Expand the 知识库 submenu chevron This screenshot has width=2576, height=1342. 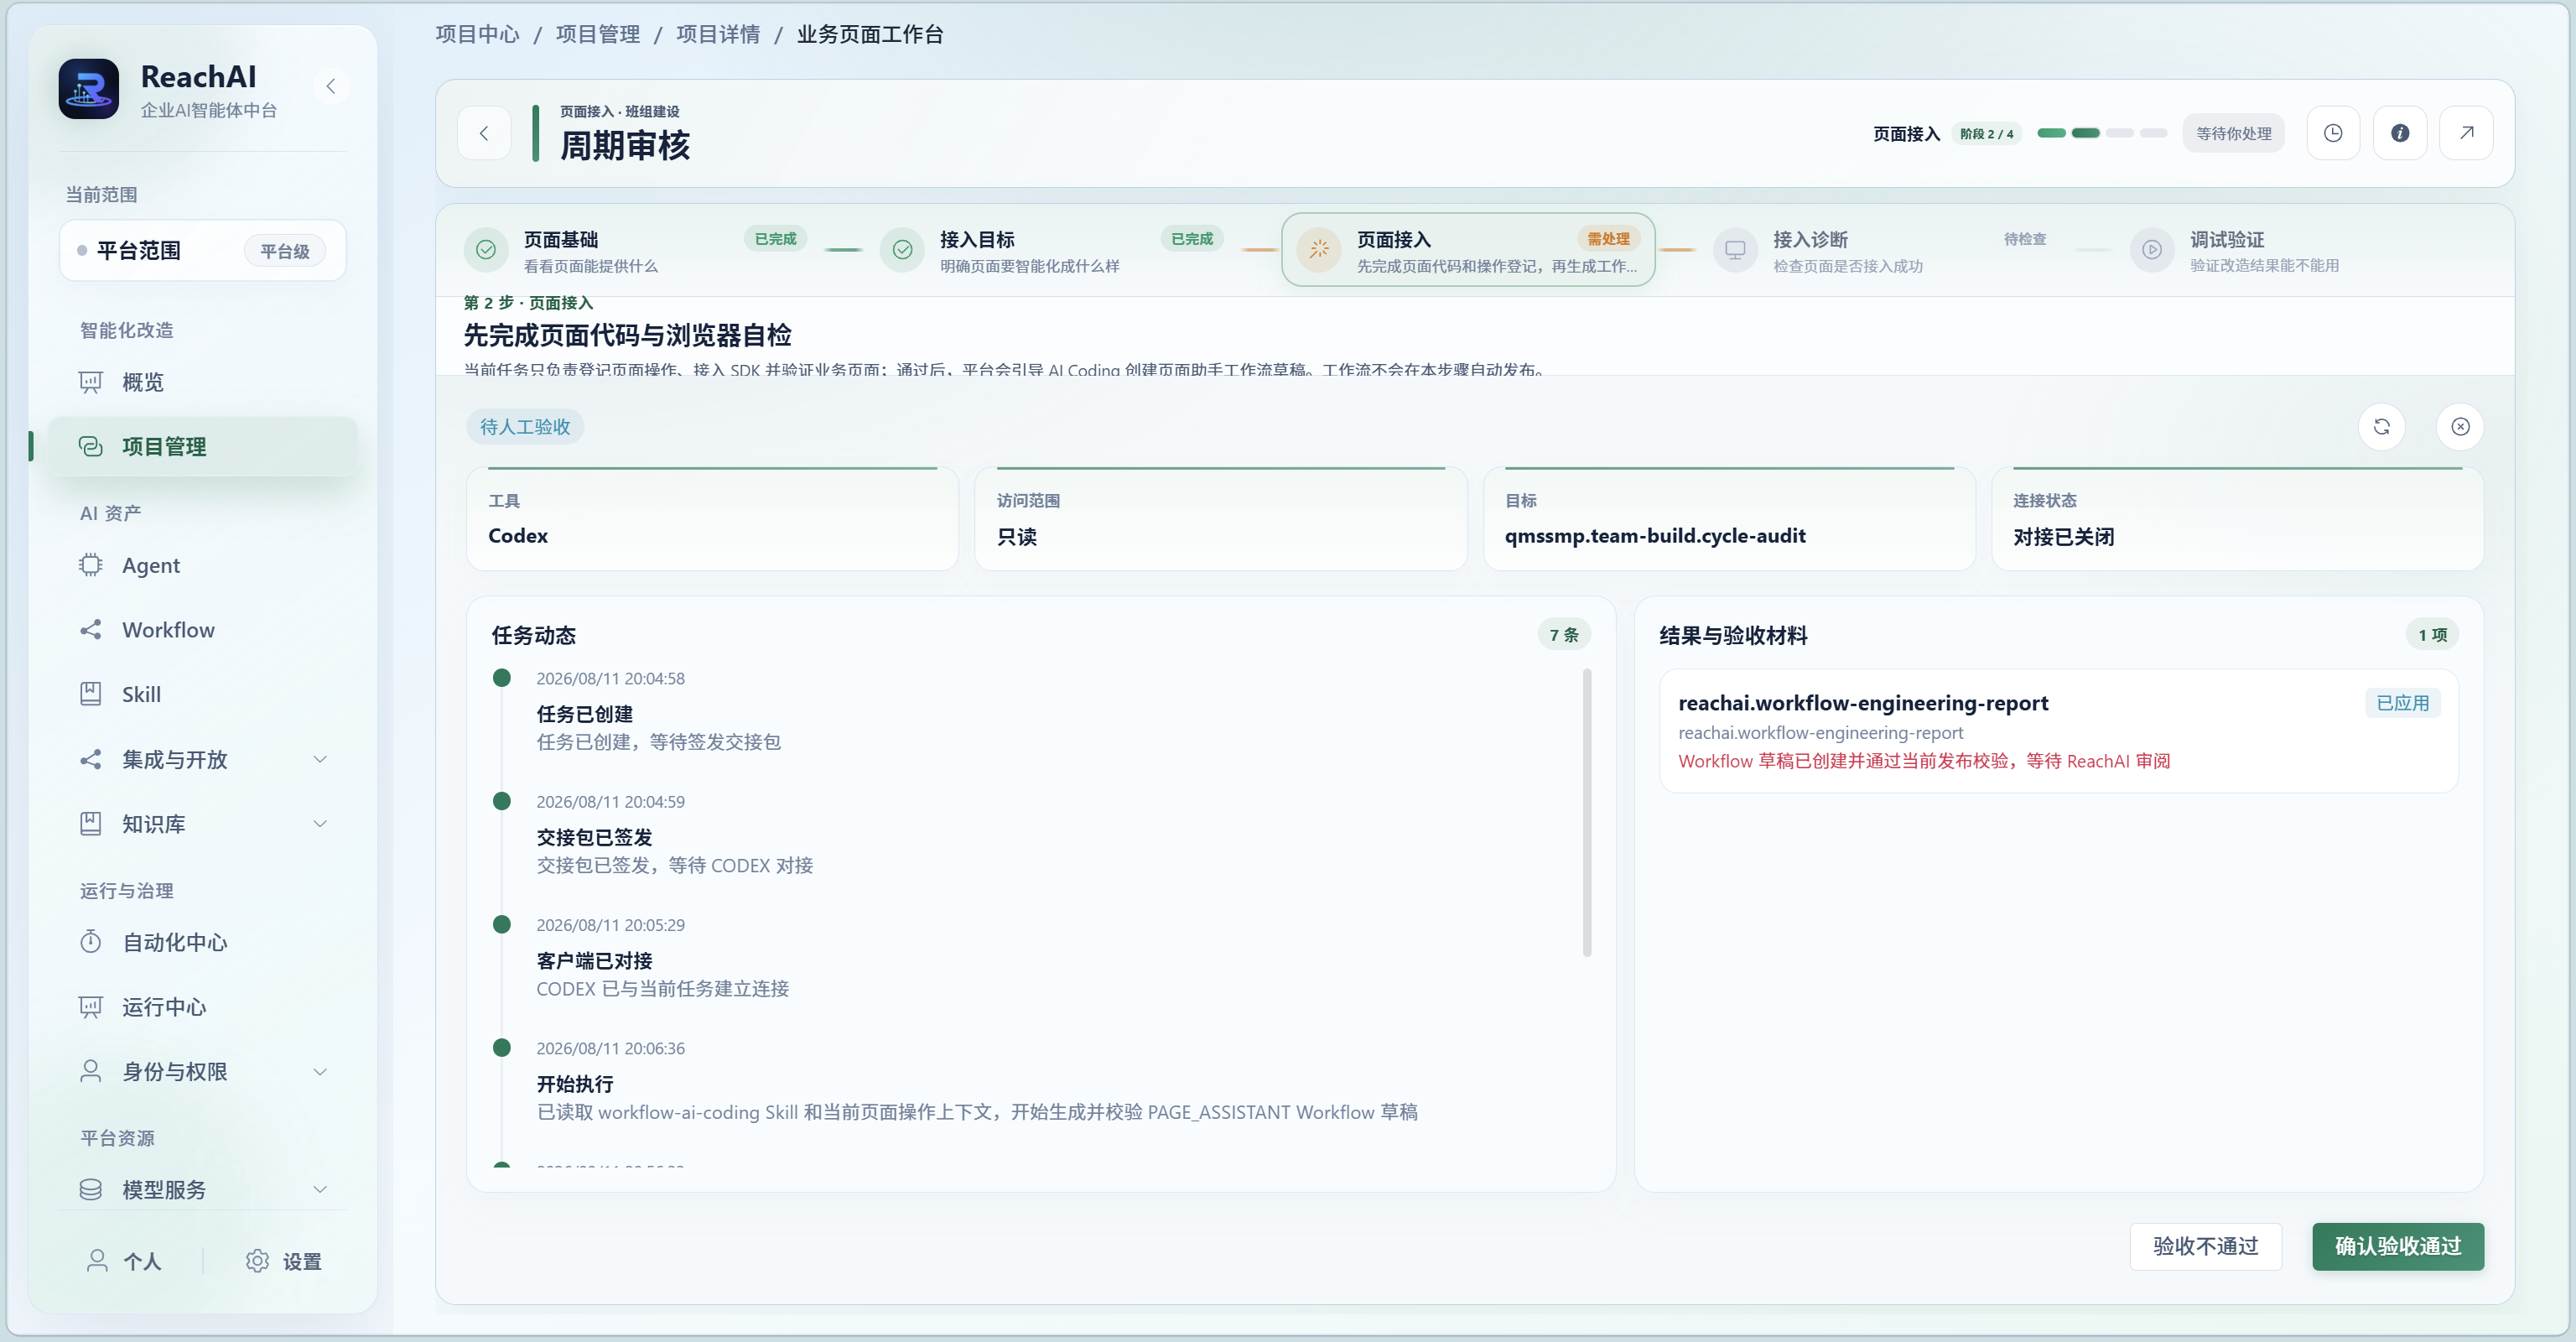click(320, 823)
